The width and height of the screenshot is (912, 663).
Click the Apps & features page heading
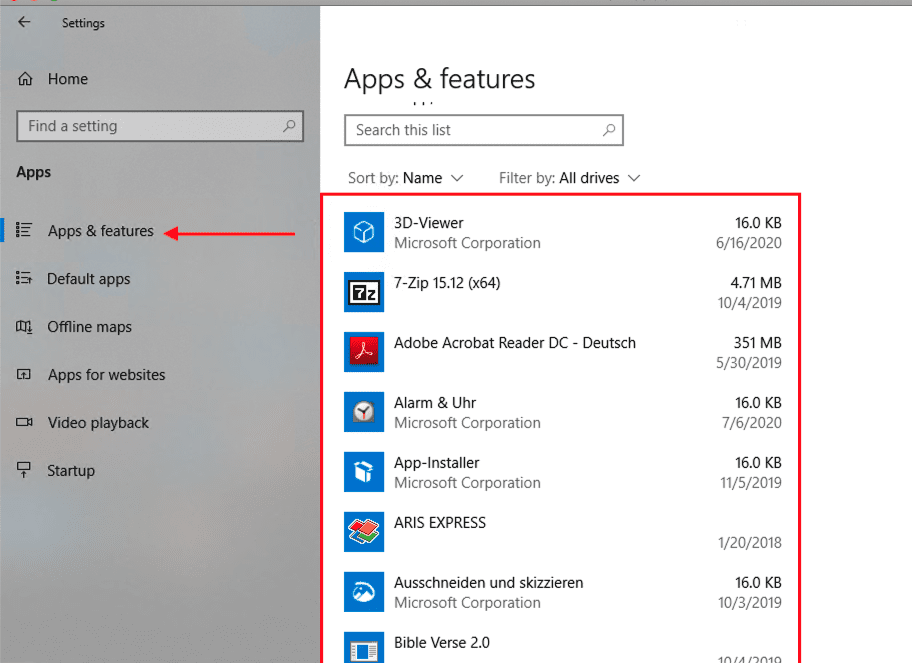439,79
